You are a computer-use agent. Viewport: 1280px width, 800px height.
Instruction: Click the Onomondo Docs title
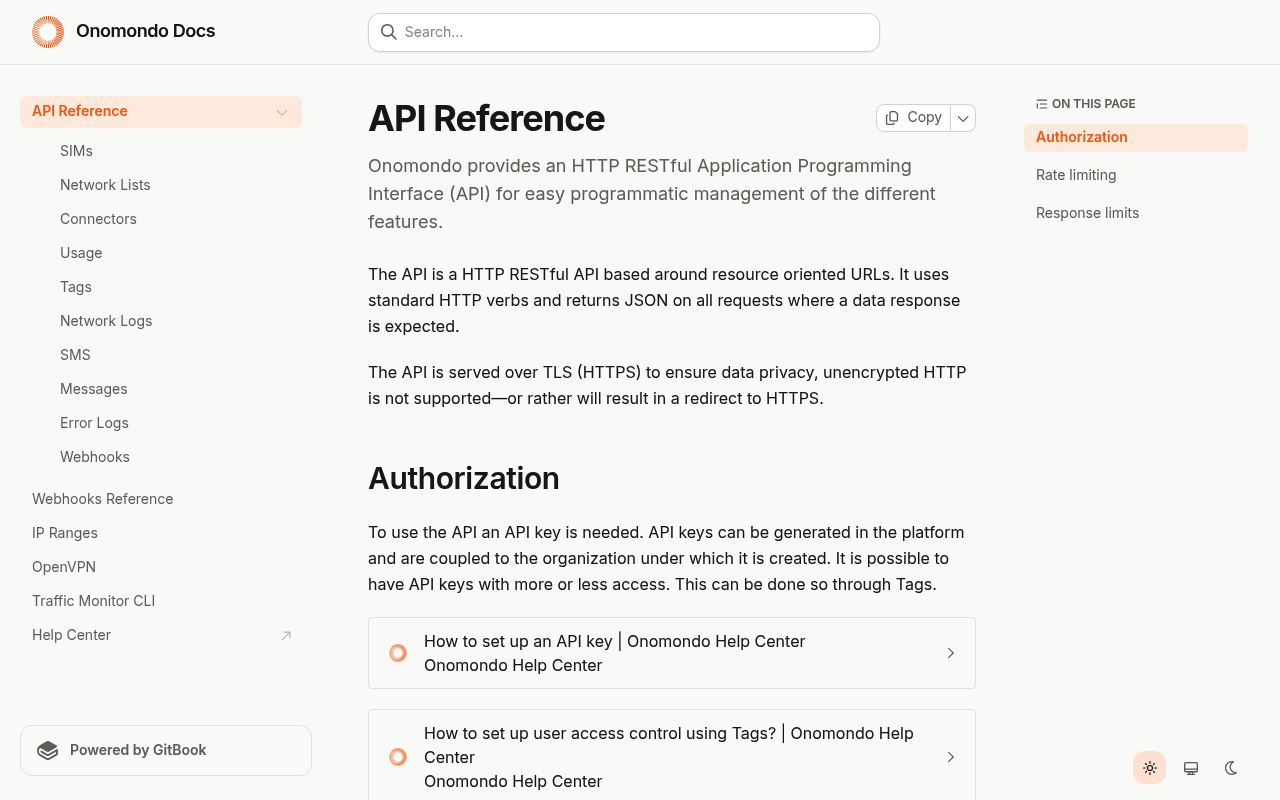[x=146, y=31]
